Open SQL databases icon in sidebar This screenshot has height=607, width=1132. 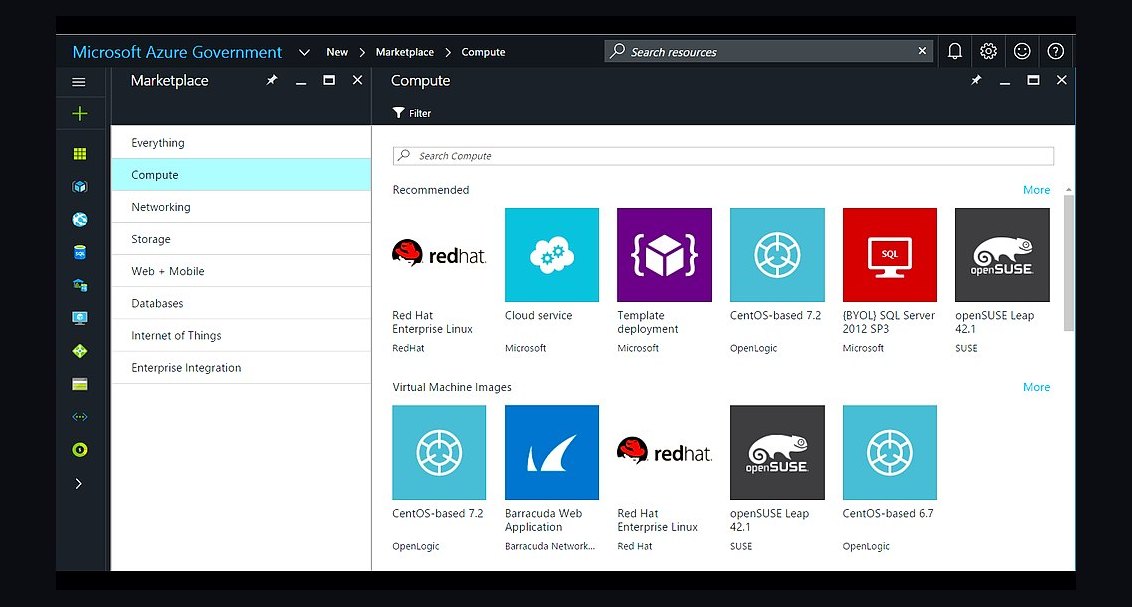pyautogui.click(x=80, y=253)
